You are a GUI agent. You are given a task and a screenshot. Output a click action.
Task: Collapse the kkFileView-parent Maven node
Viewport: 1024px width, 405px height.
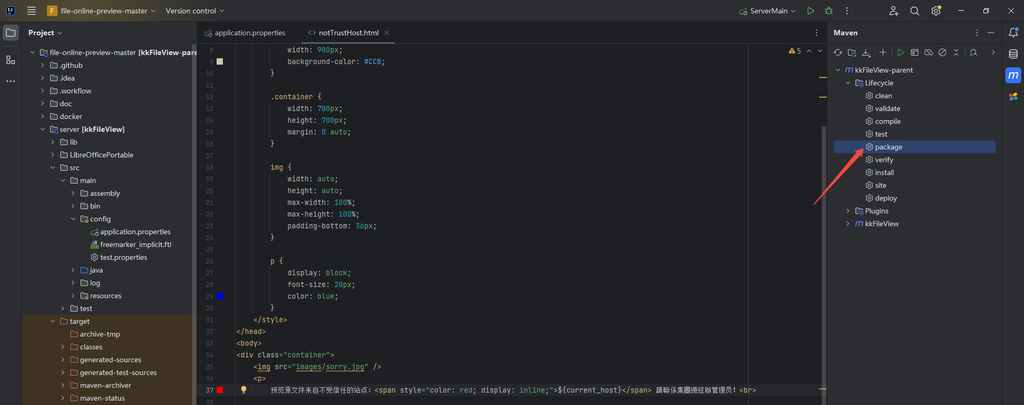point(839,70)
